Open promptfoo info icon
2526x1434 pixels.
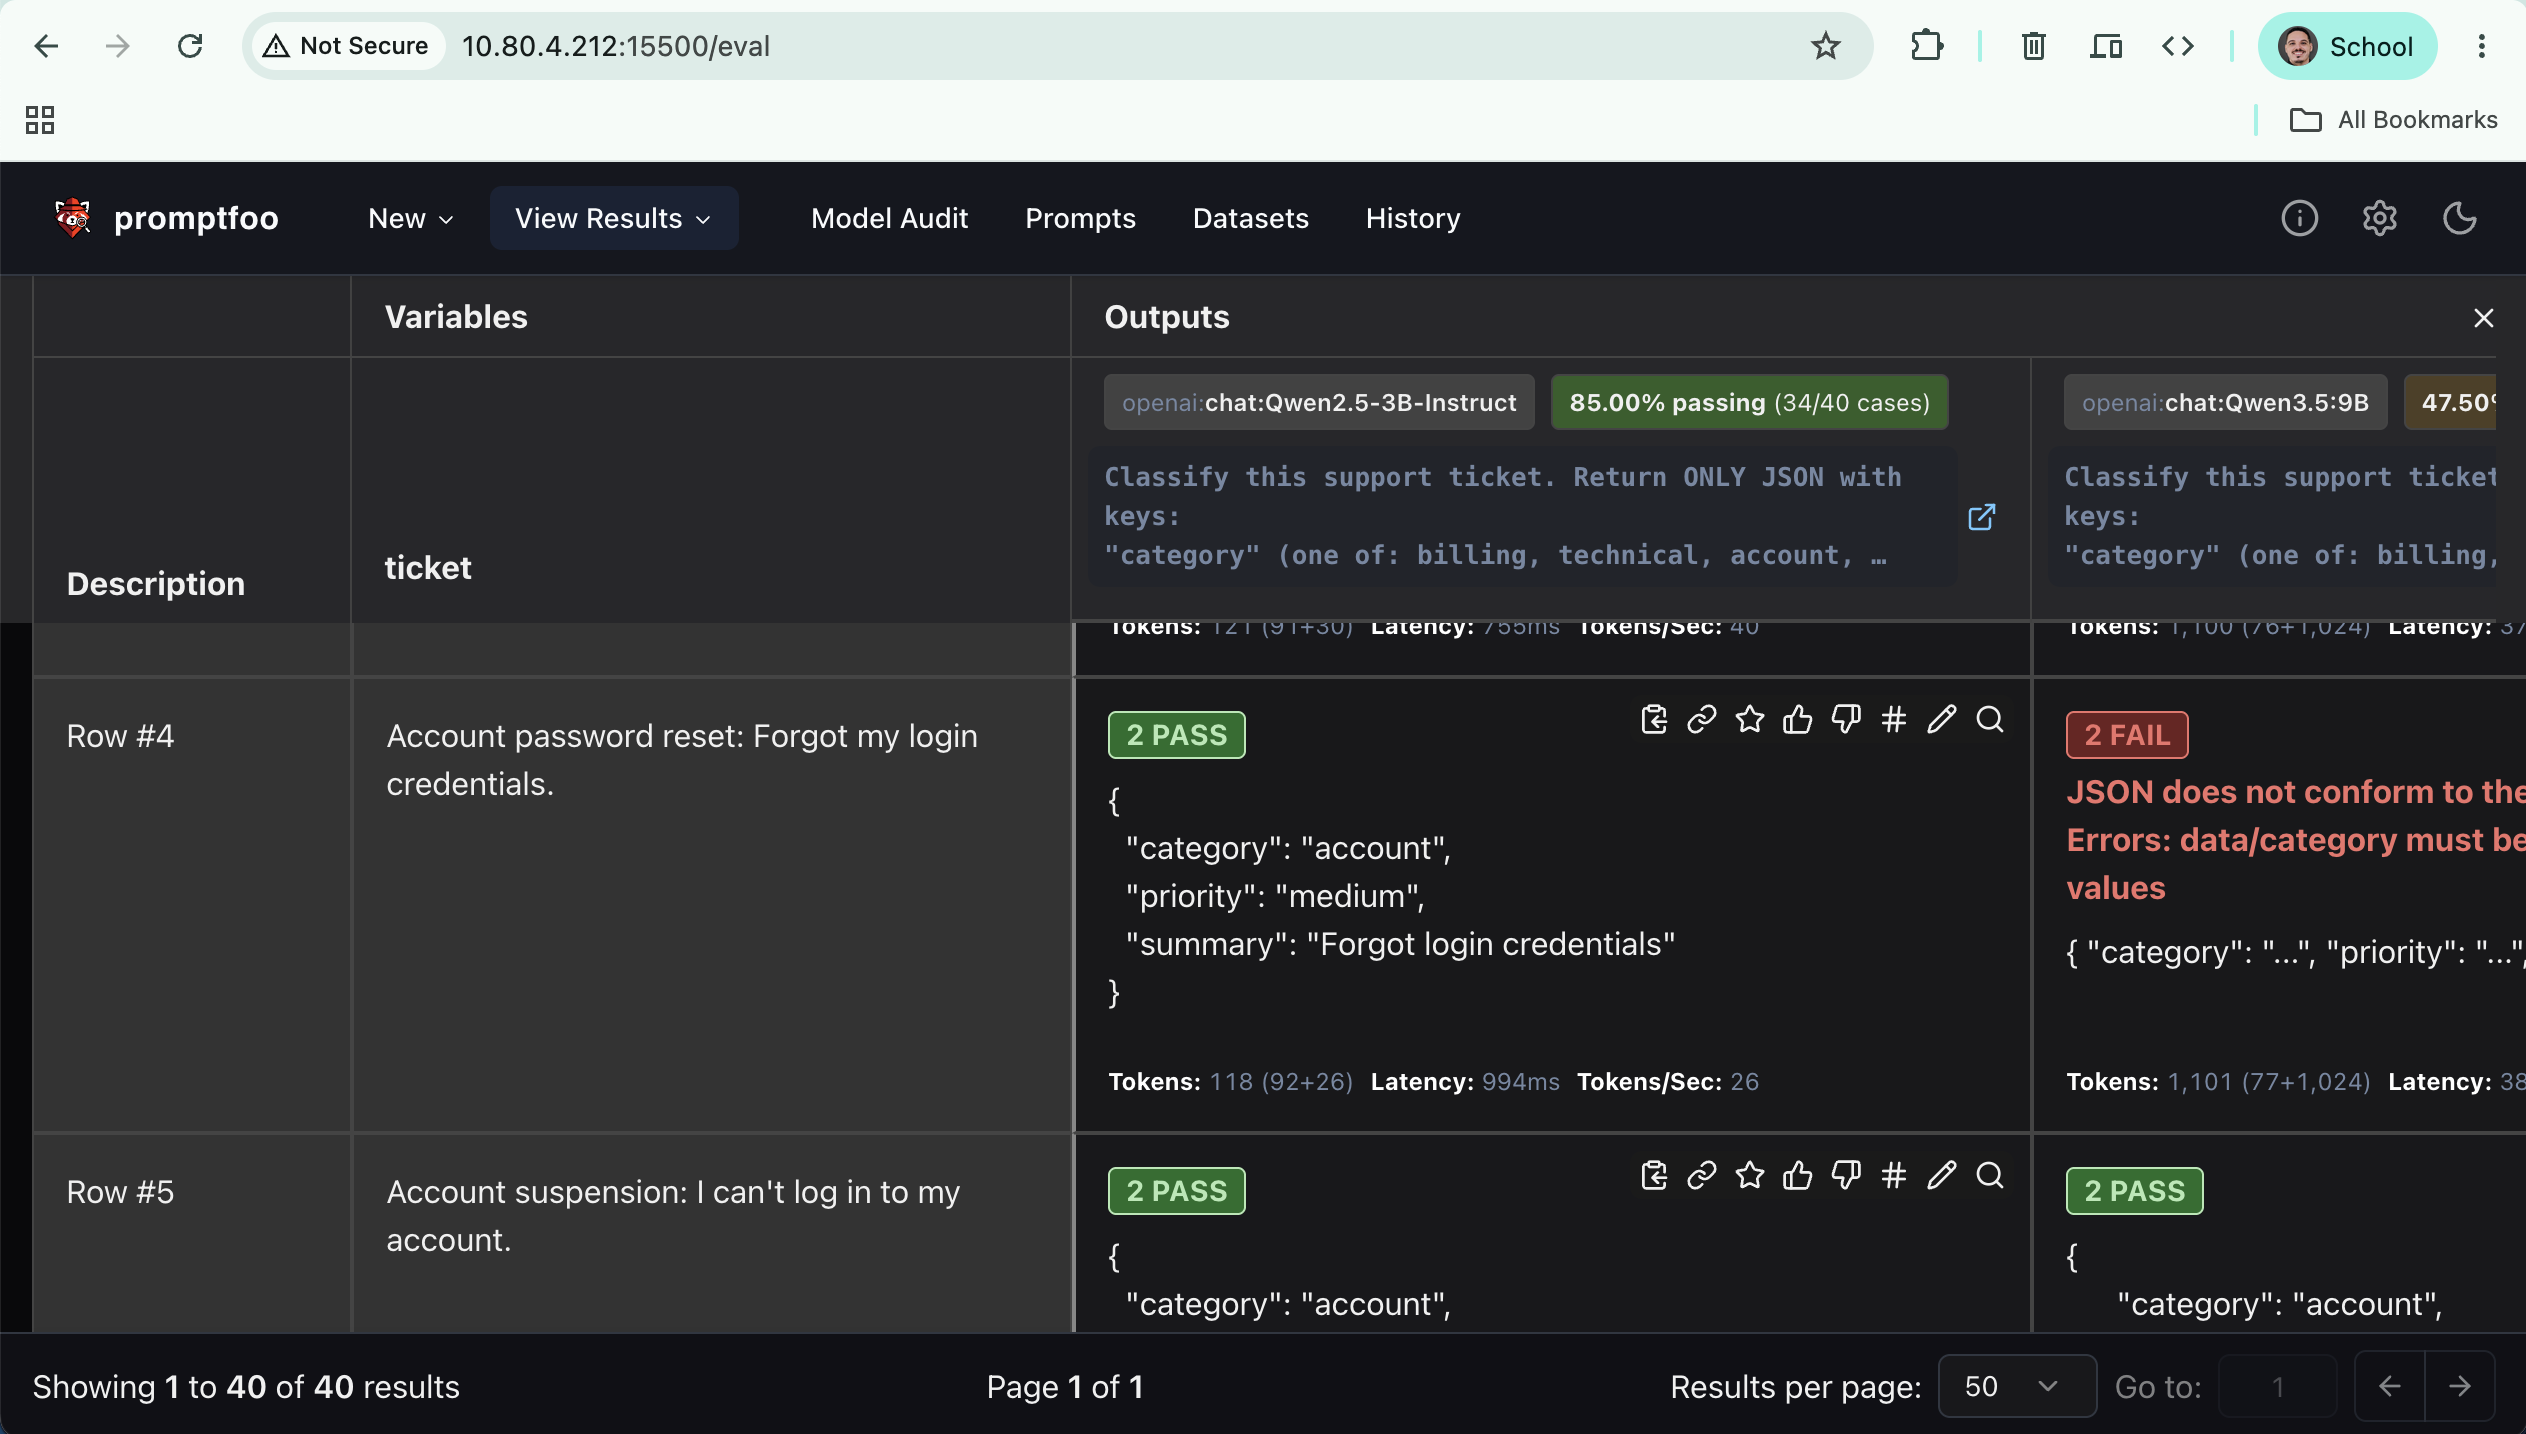2300,218
